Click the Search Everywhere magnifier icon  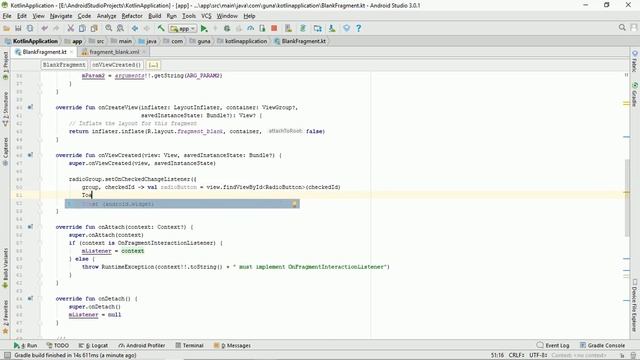tap(622, 27)
